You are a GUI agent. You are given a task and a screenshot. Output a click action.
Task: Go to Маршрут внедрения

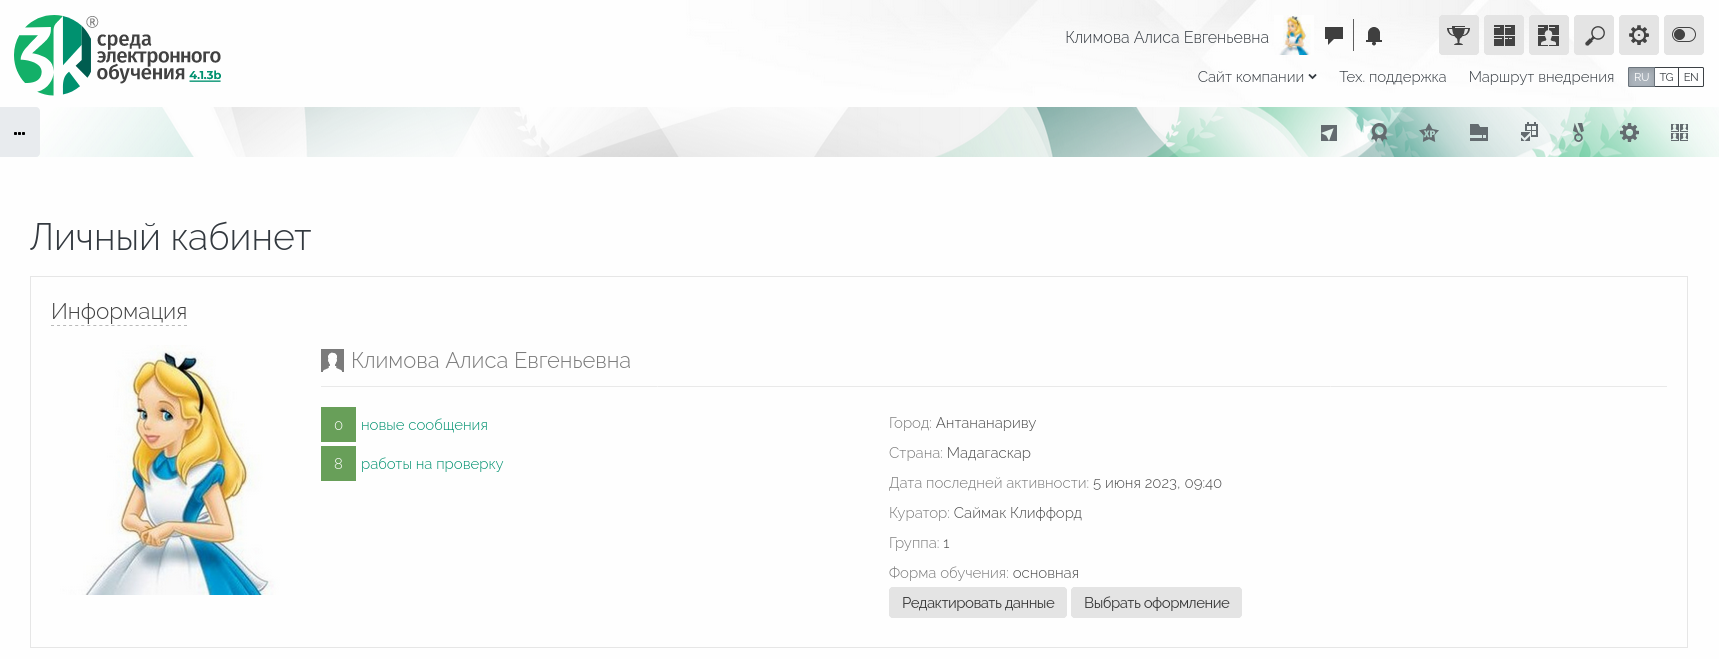tap(1540, 77)
